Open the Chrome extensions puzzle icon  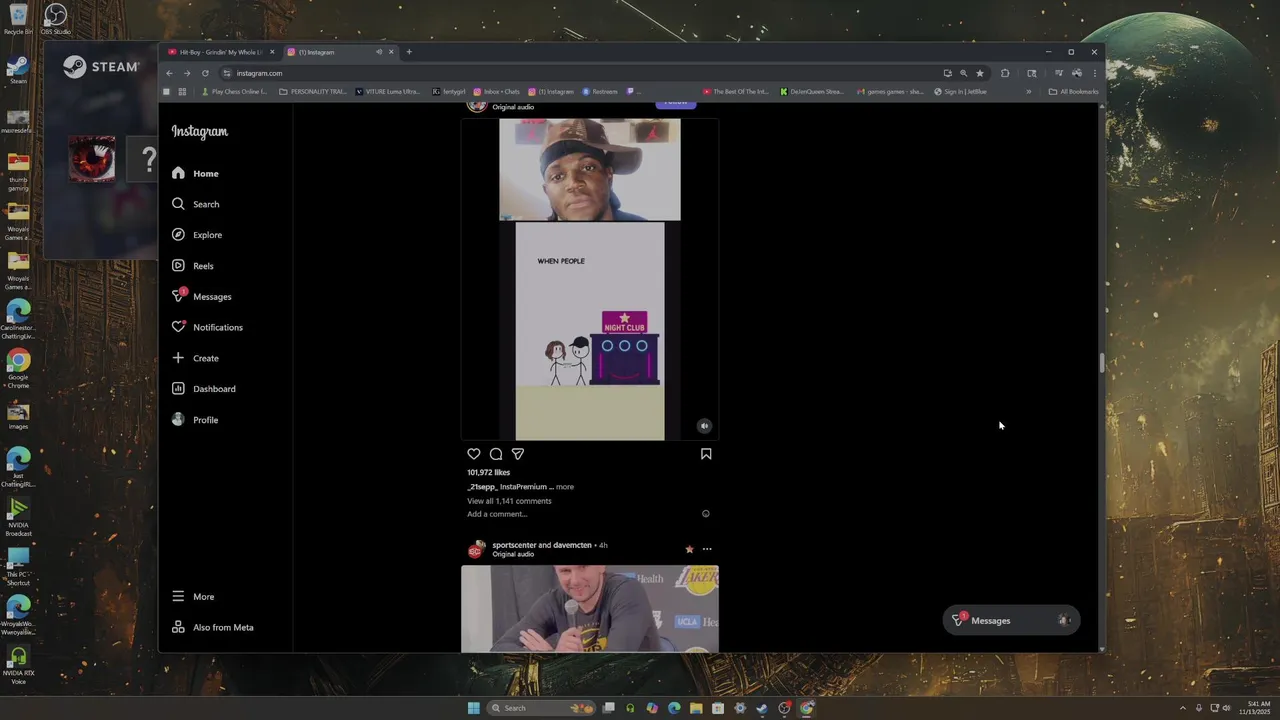[1005, 73]
